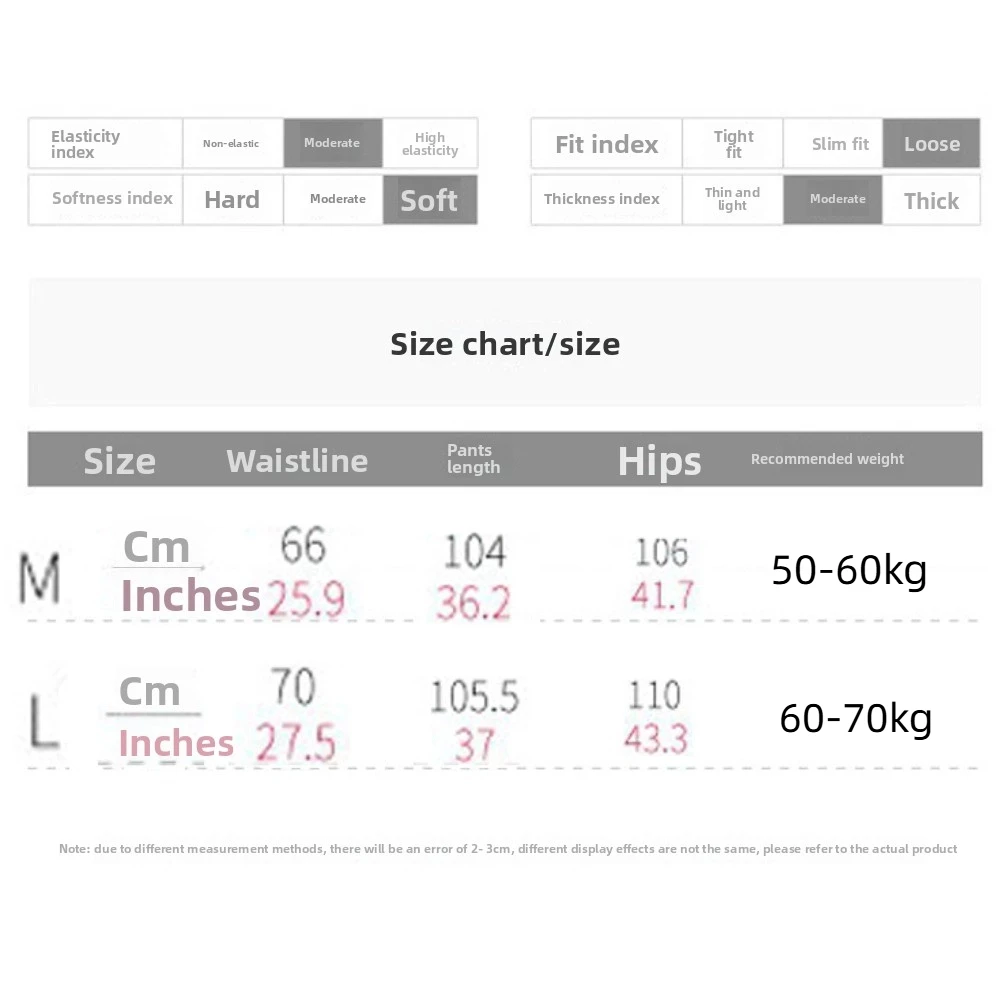Viewport: 1000px width, 1000px height.
Task: Select Thin and light thickness option
Action: pyautogui.click(x=732, y=199)
